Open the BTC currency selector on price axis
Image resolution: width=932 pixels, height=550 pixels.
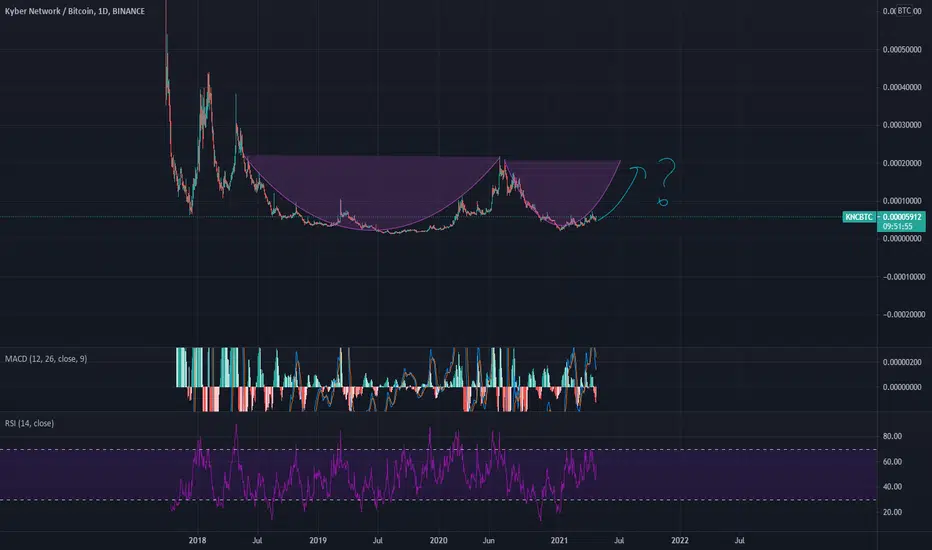pos(903,11)
